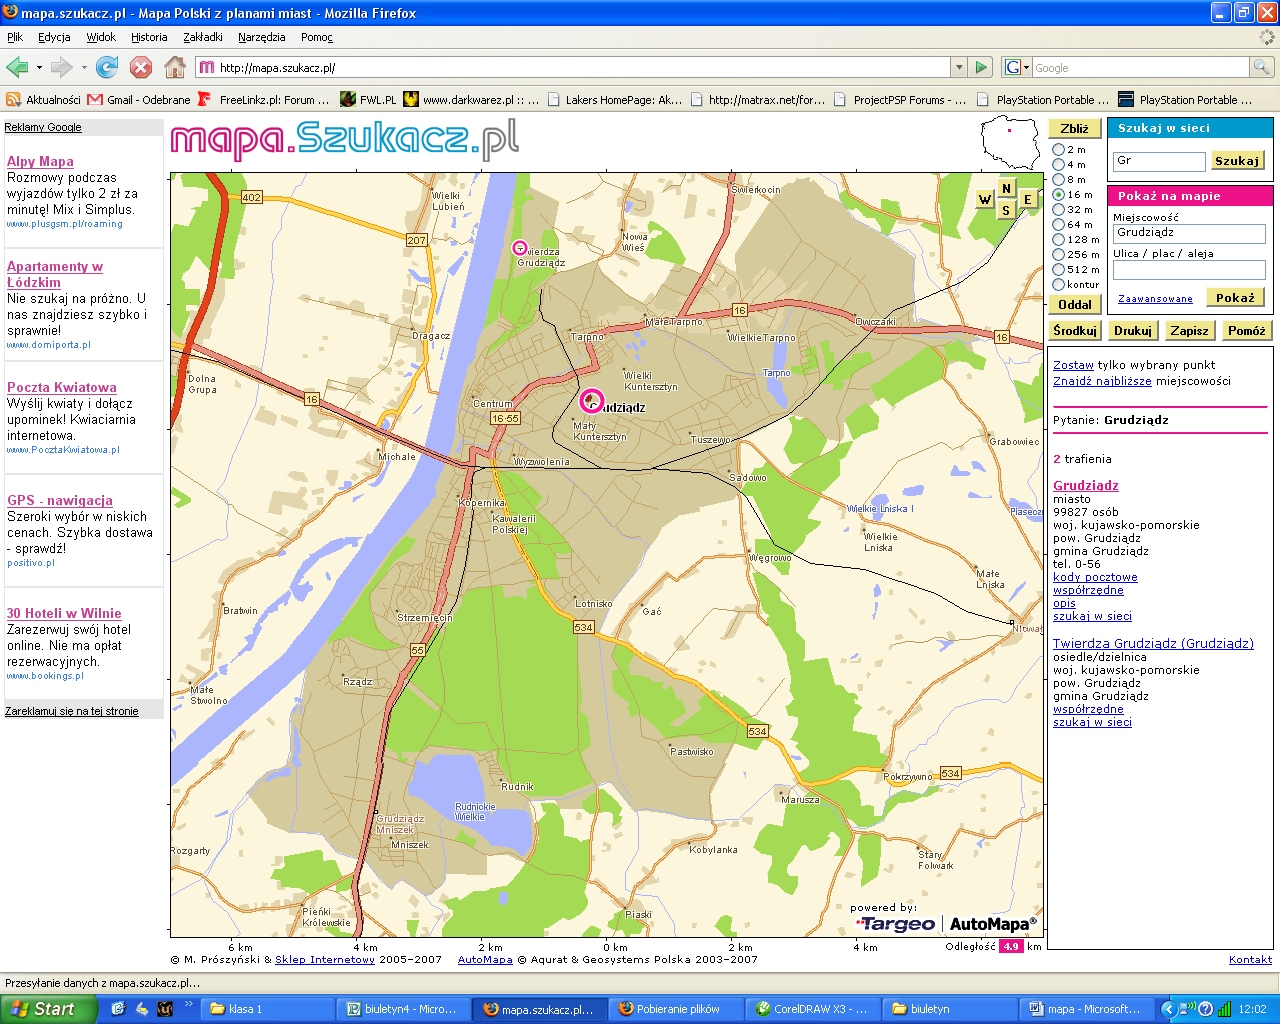Click the green Go arrow next to URL bar
The height and width of the screenshot is (1024, 1280).
tap(981, 67)
